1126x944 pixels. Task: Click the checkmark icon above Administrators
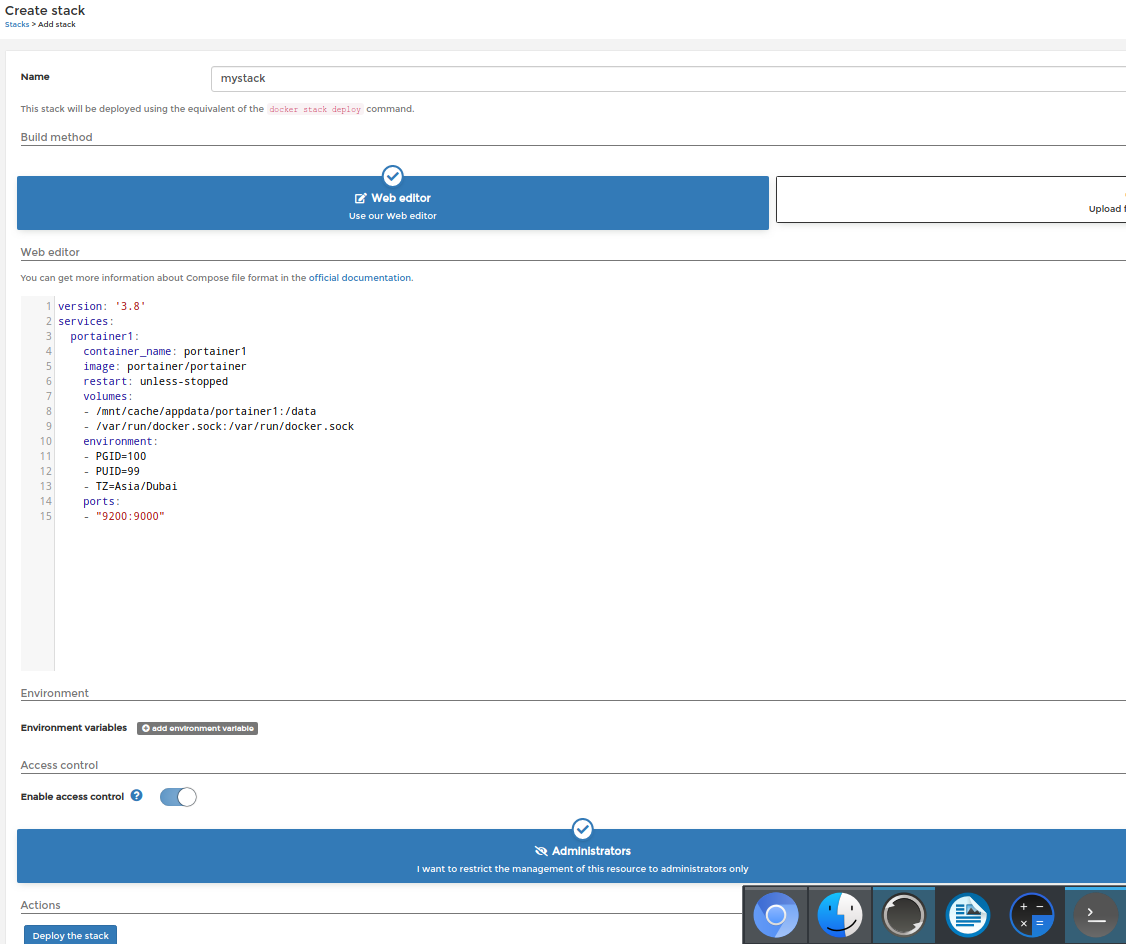click(583, 829)
